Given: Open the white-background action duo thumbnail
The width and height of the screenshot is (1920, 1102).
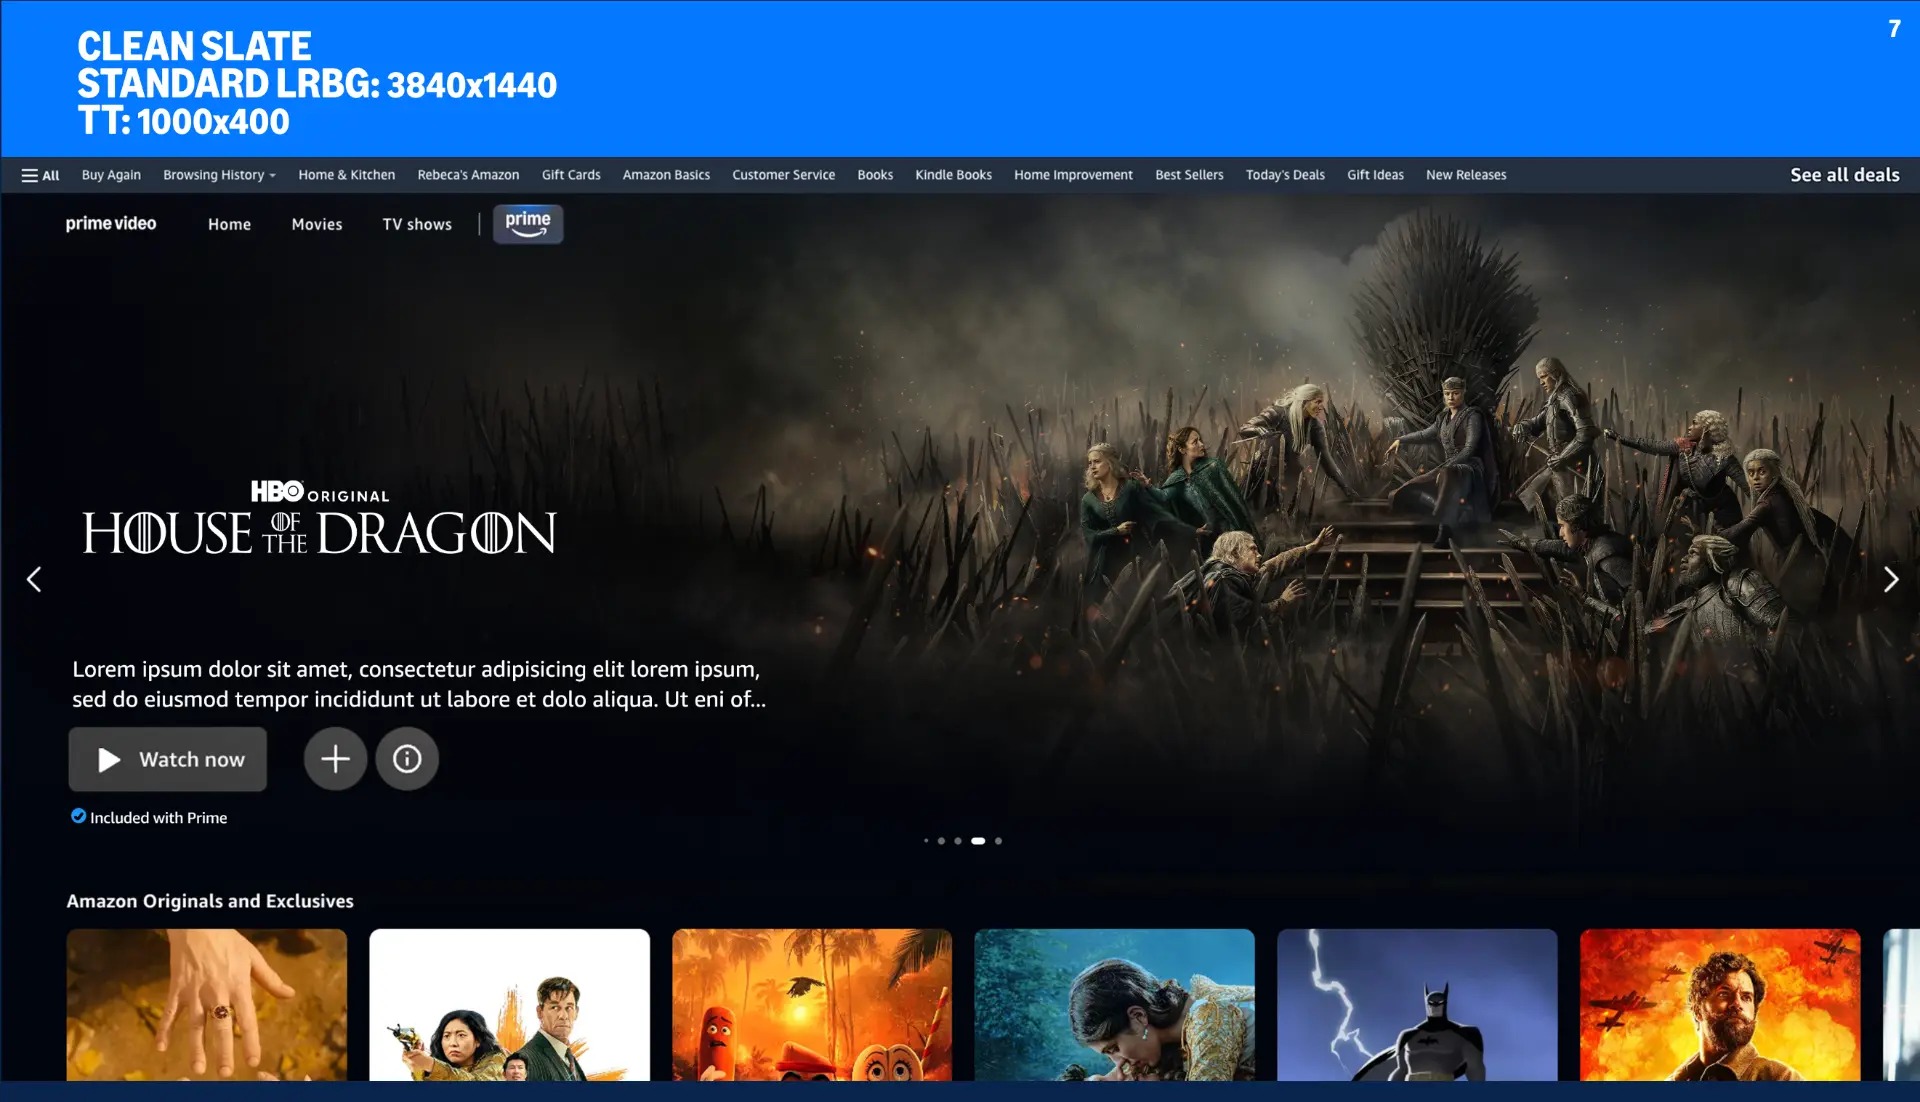Looking at the screenshot, I should point(509,1005).
